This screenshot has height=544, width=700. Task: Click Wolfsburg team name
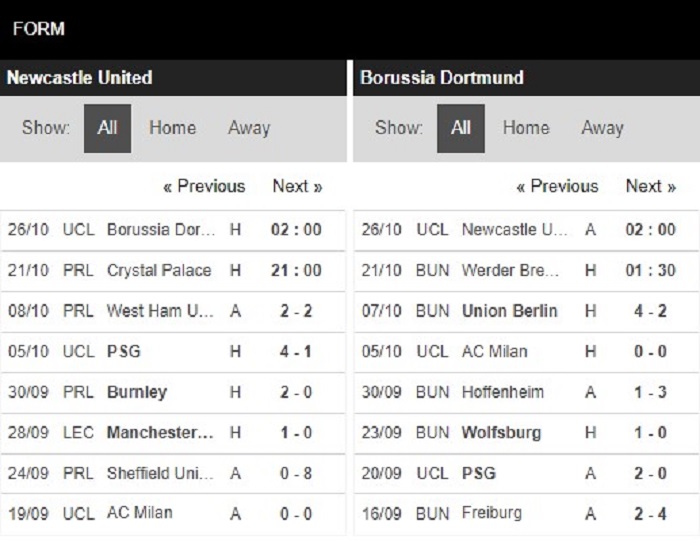click(501, 433)
